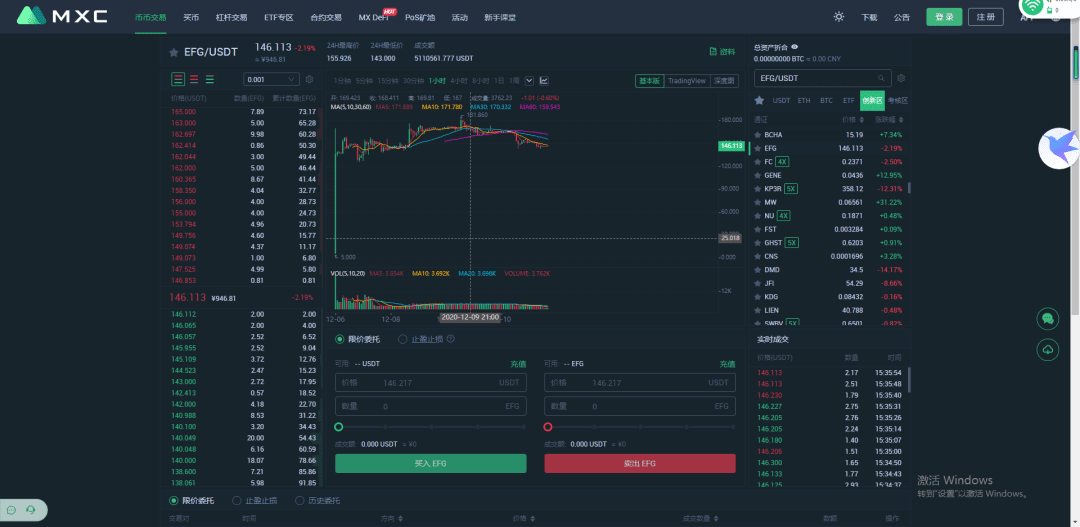Select 限价委托 radio in trade form
The image size is (1080, 527).
tap(340, 339)
